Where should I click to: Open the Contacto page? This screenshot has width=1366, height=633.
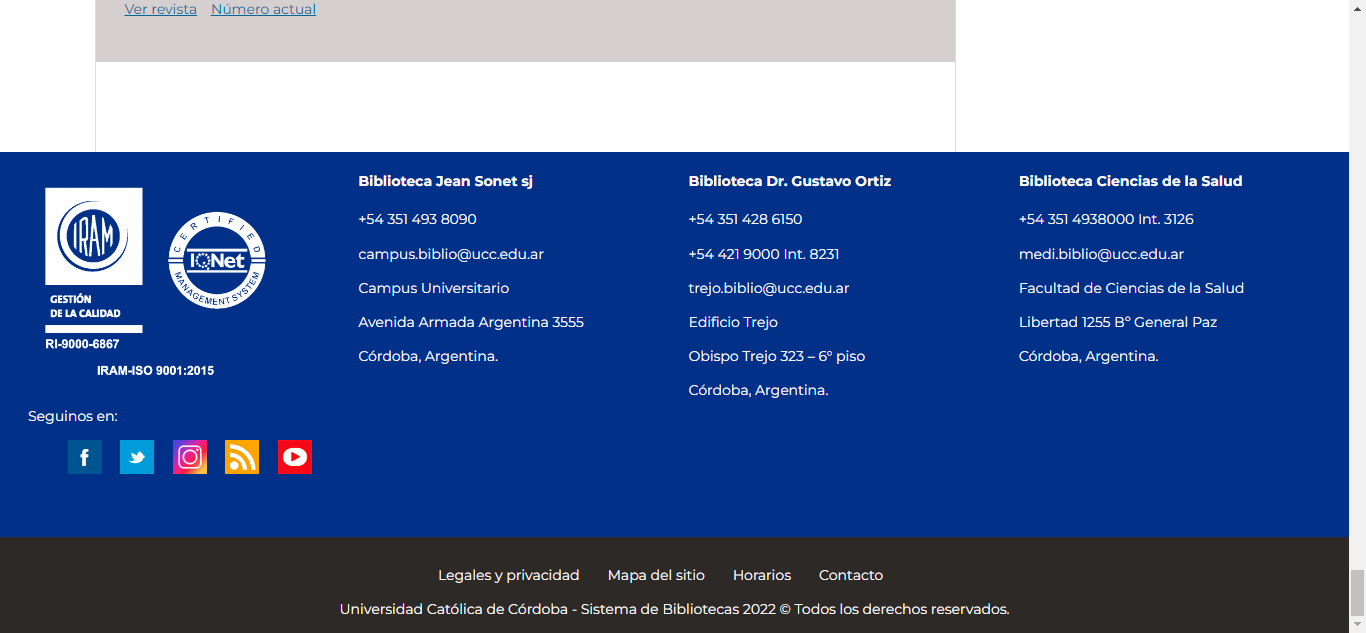[x=850, y=575]
